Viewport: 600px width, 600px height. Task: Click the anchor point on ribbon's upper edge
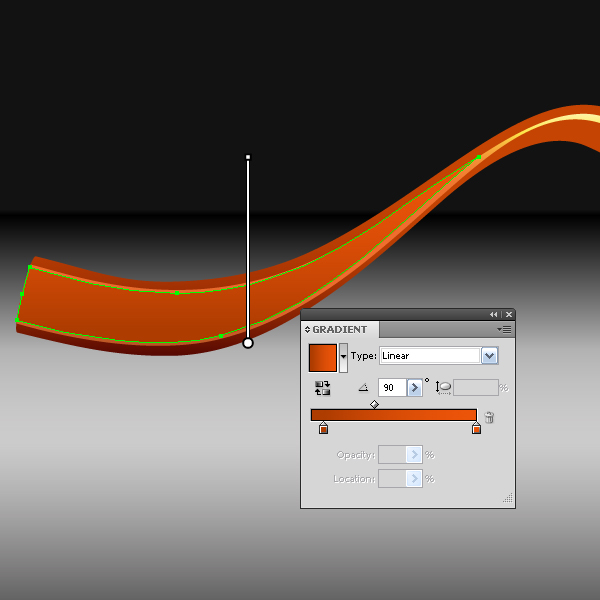pos(177,293)
